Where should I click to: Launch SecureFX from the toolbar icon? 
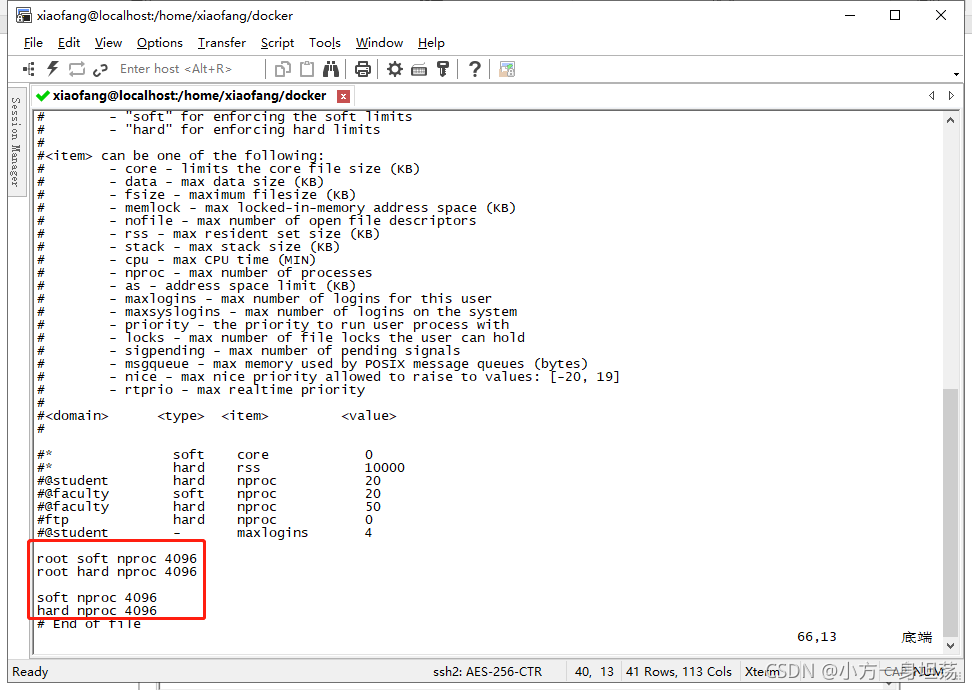[x=507, y=69]
